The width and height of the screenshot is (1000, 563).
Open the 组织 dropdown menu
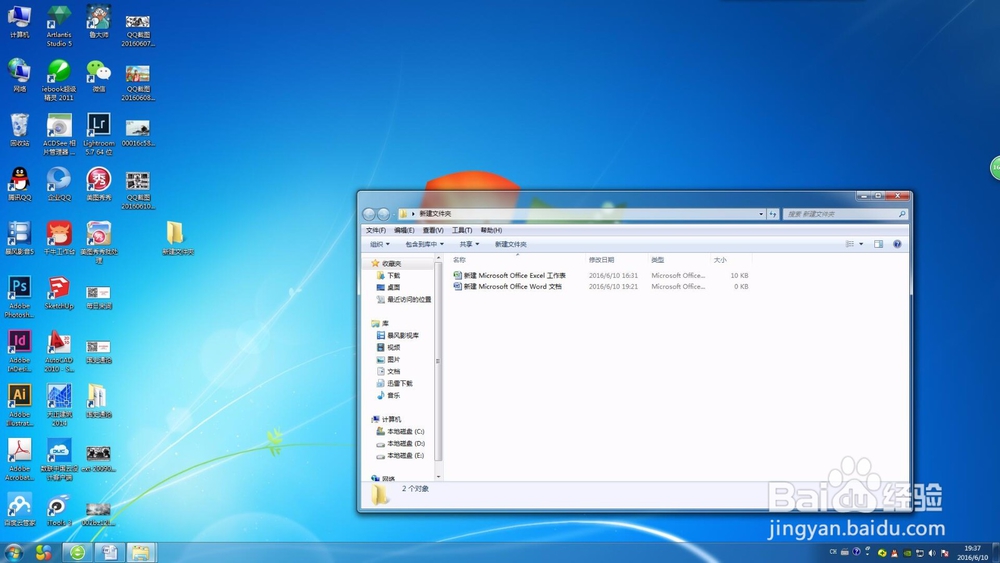pos(379,244)
